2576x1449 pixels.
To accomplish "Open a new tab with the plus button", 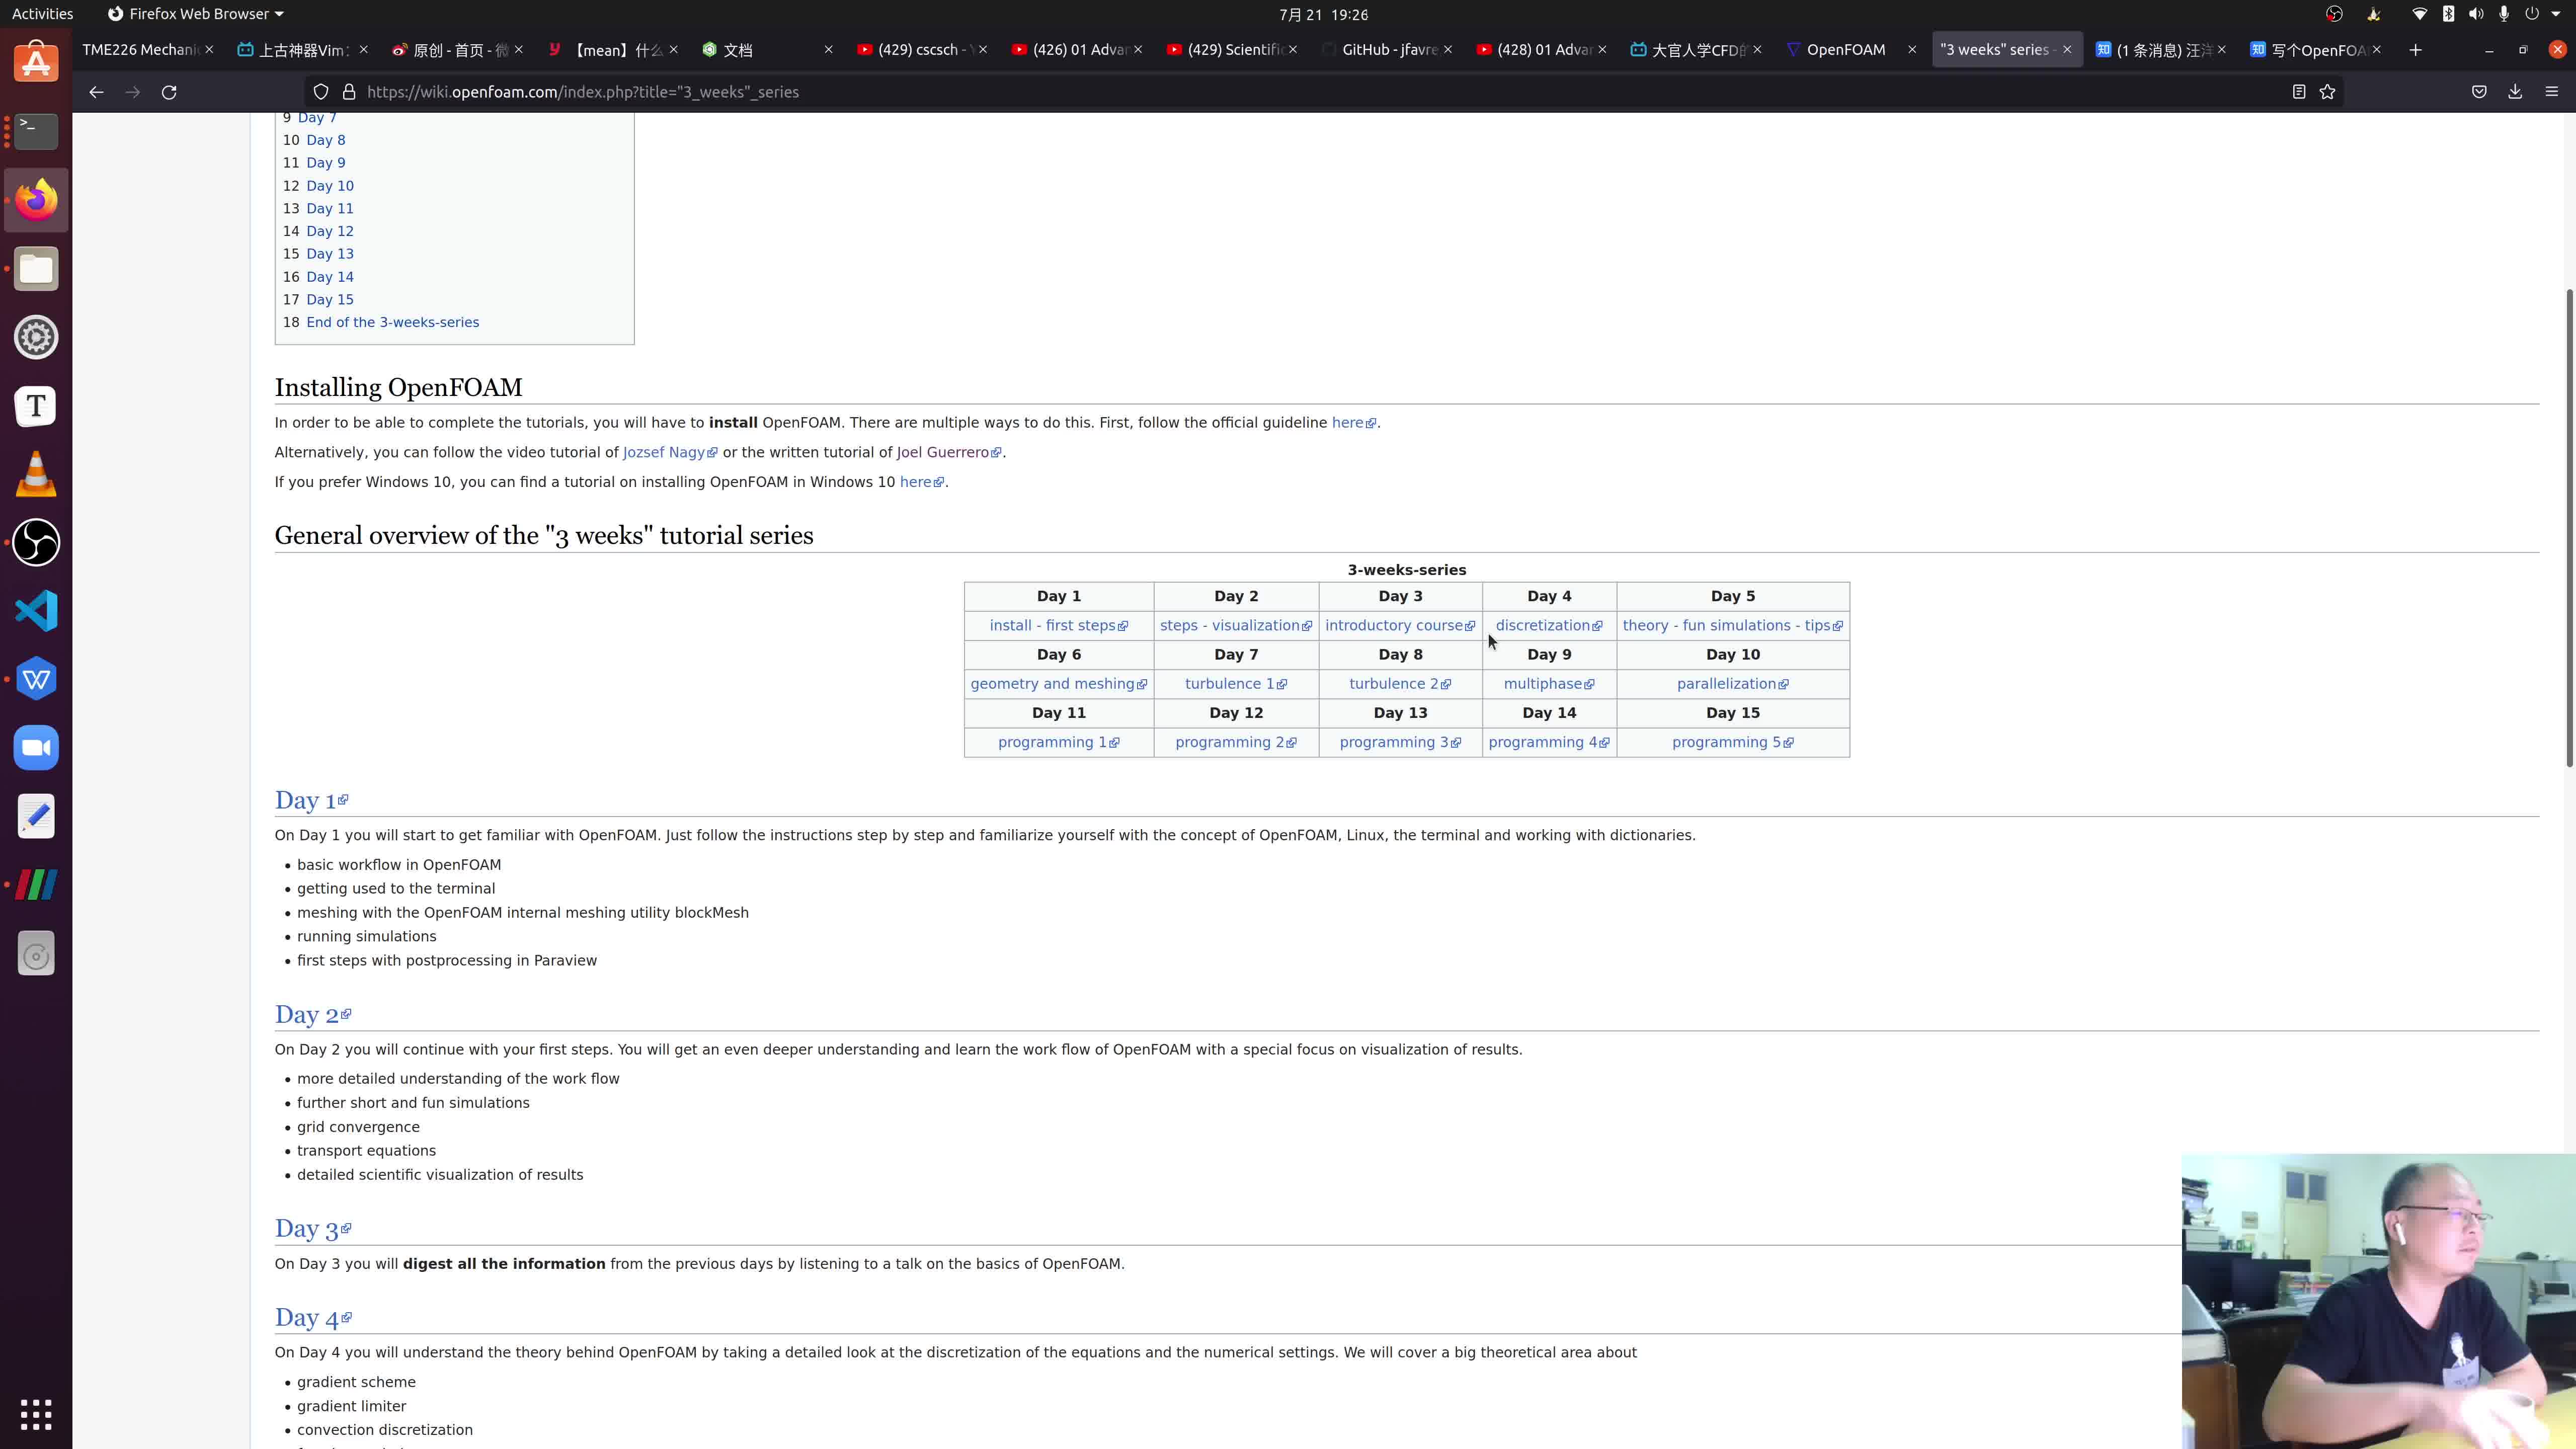I will point(2415,50).
